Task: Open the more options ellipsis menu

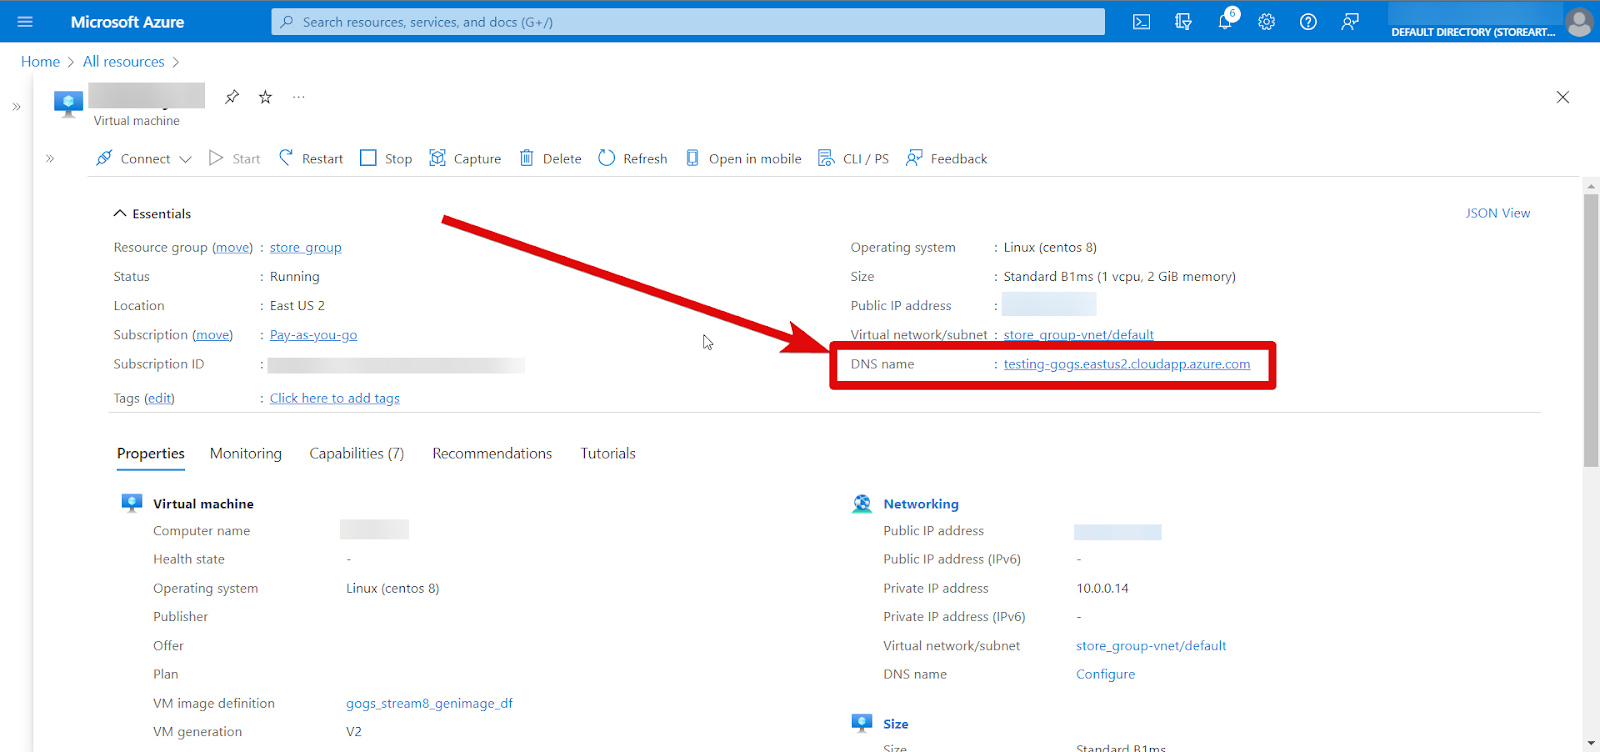Action: pyautogui.click(x=298, y=97)
